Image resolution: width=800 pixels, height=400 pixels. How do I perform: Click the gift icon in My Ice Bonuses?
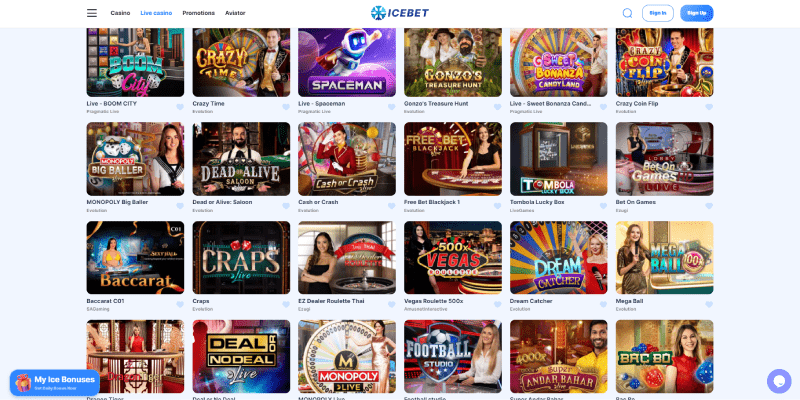tap(23, 382)
